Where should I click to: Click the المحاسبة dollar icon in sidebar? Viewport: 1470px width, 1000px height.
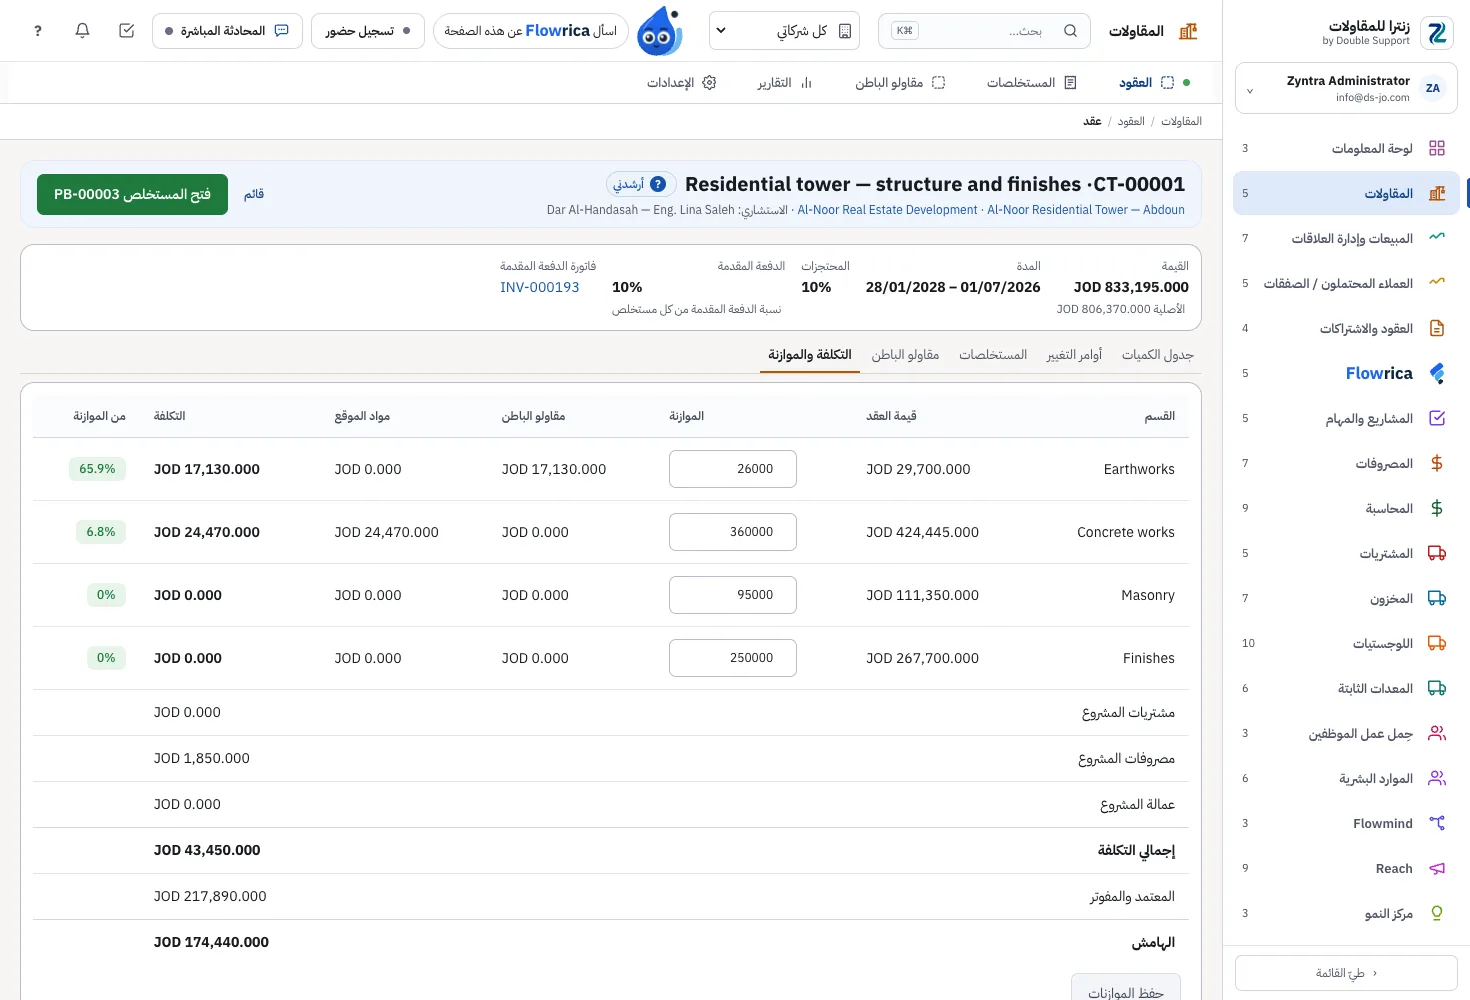pyautogui.click(x=1437, y=508)
